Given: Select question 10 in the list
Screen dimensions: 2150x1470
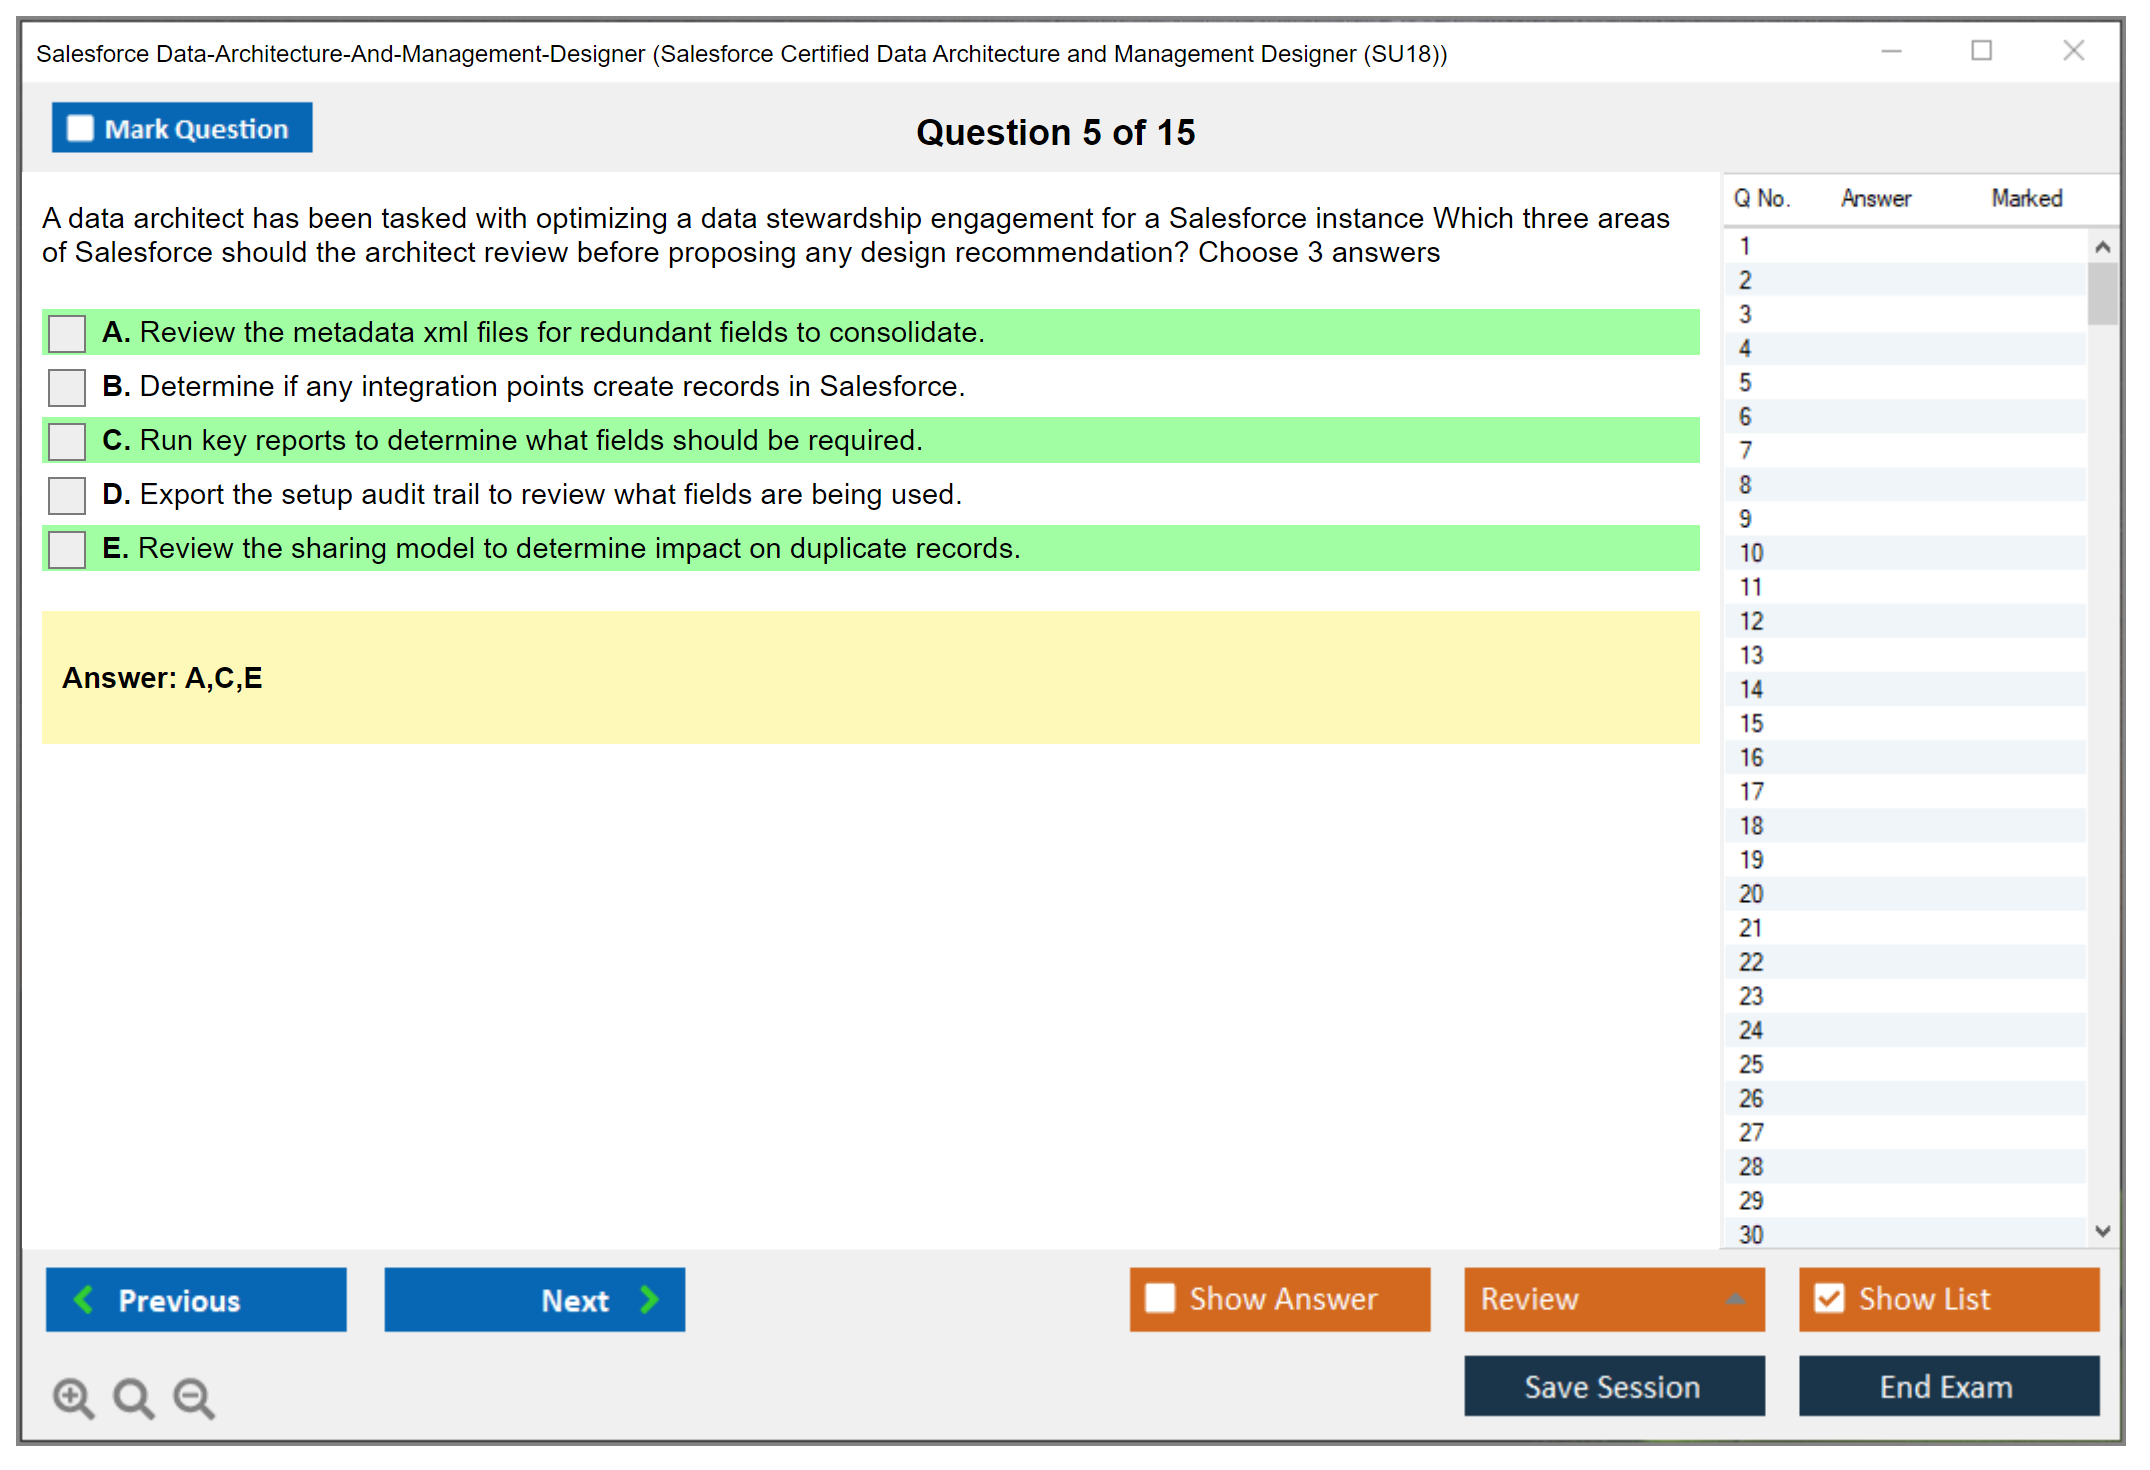Looking at the screenshot, I should 1751,553.
